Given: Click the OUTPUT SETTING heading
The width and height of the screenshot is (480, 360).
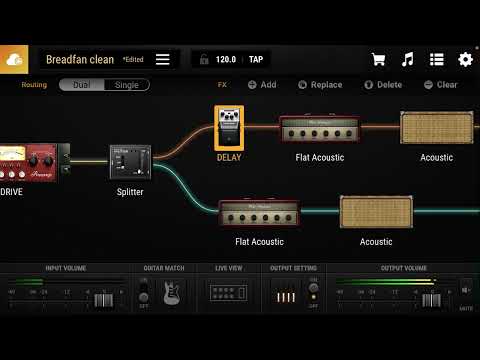Looking at the screenshot, I should coord(293,268).
